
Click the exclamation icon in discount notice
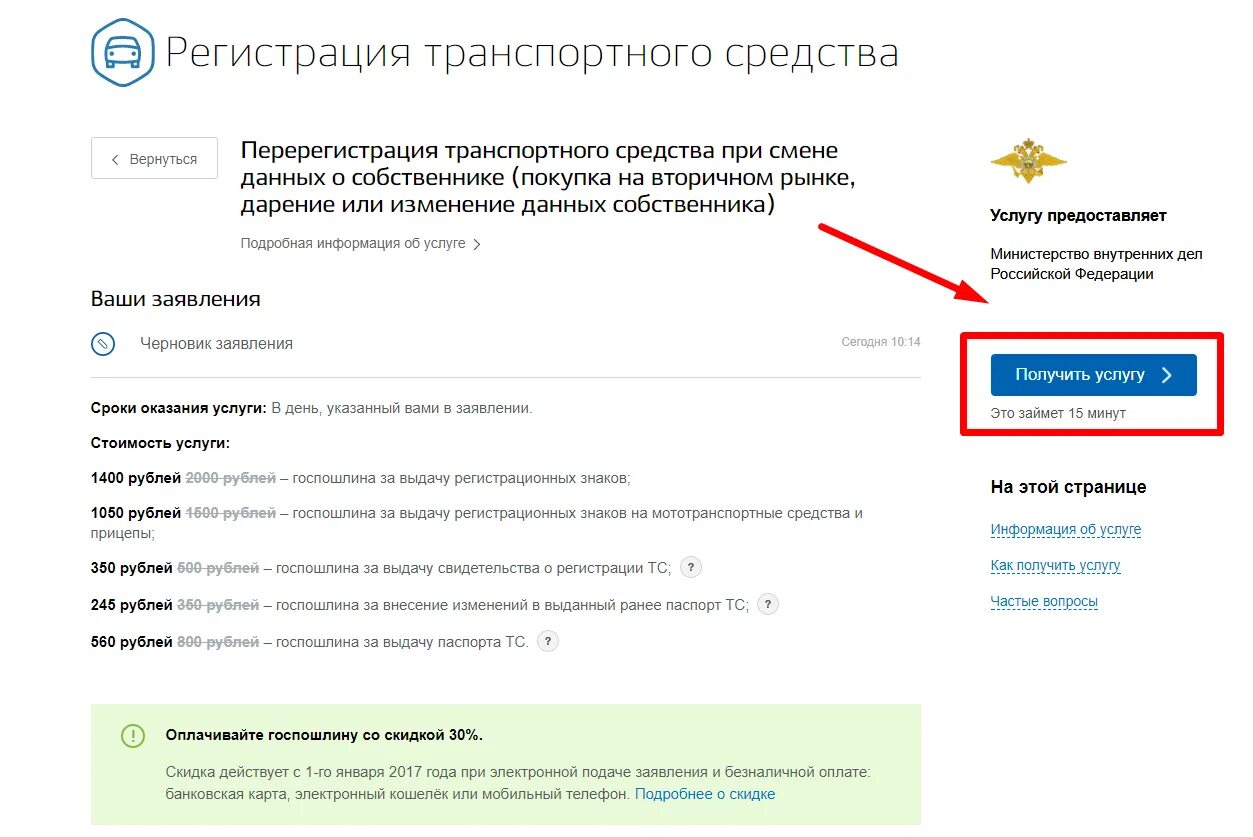[133, 736]
